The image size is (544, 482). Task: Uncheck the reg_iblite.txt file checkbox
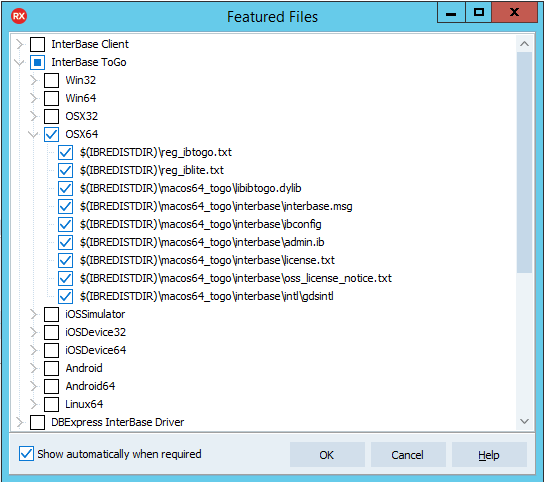(66, 170)
